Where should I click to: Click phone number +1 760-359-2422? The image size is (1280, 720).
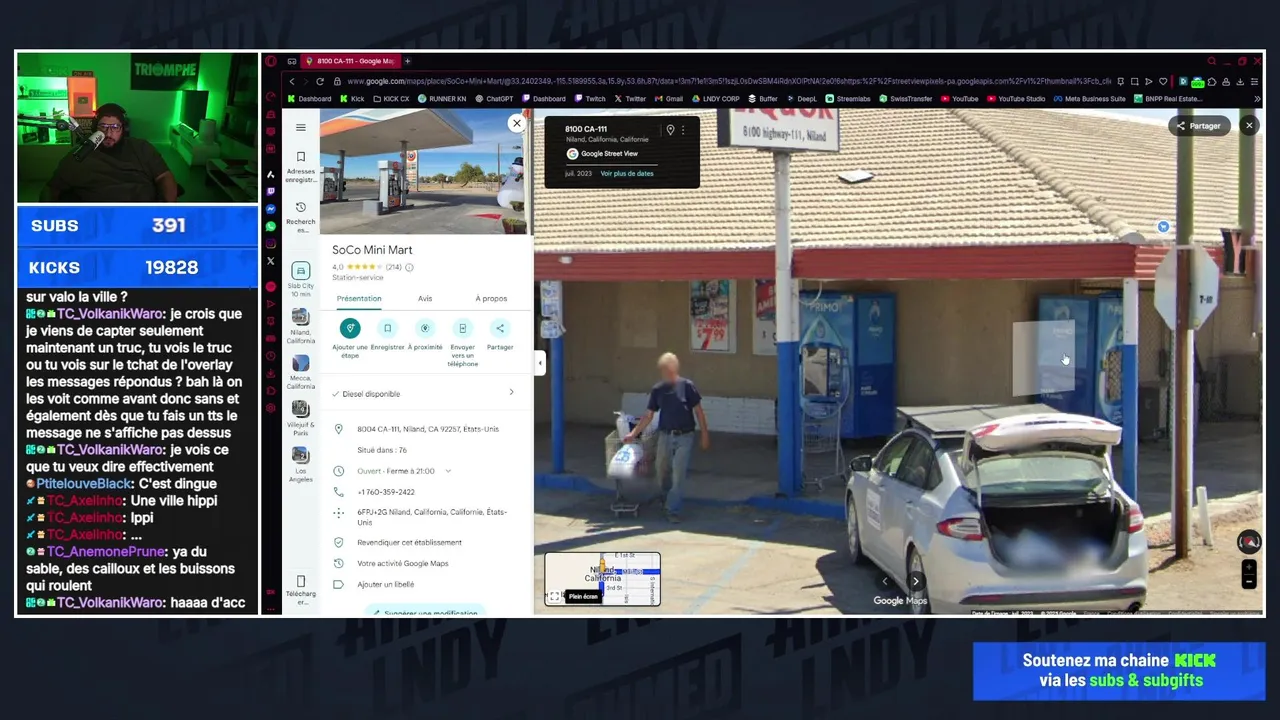point(386,492)
